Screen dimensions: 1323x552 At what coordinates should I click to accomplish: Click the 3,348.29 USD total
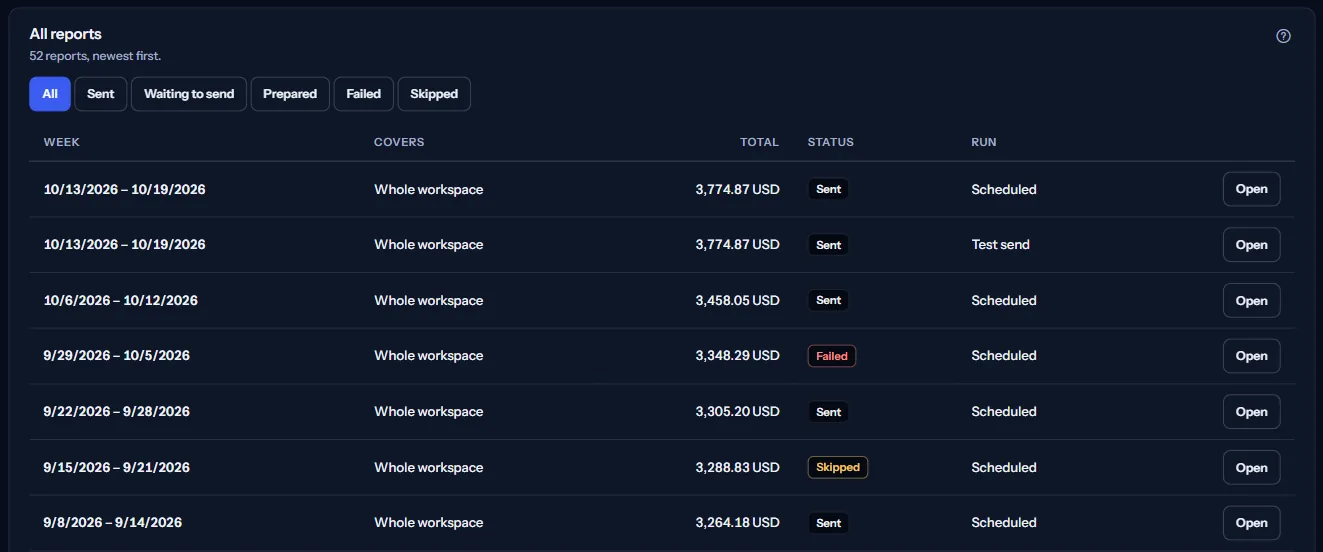(x=737, y=356)
